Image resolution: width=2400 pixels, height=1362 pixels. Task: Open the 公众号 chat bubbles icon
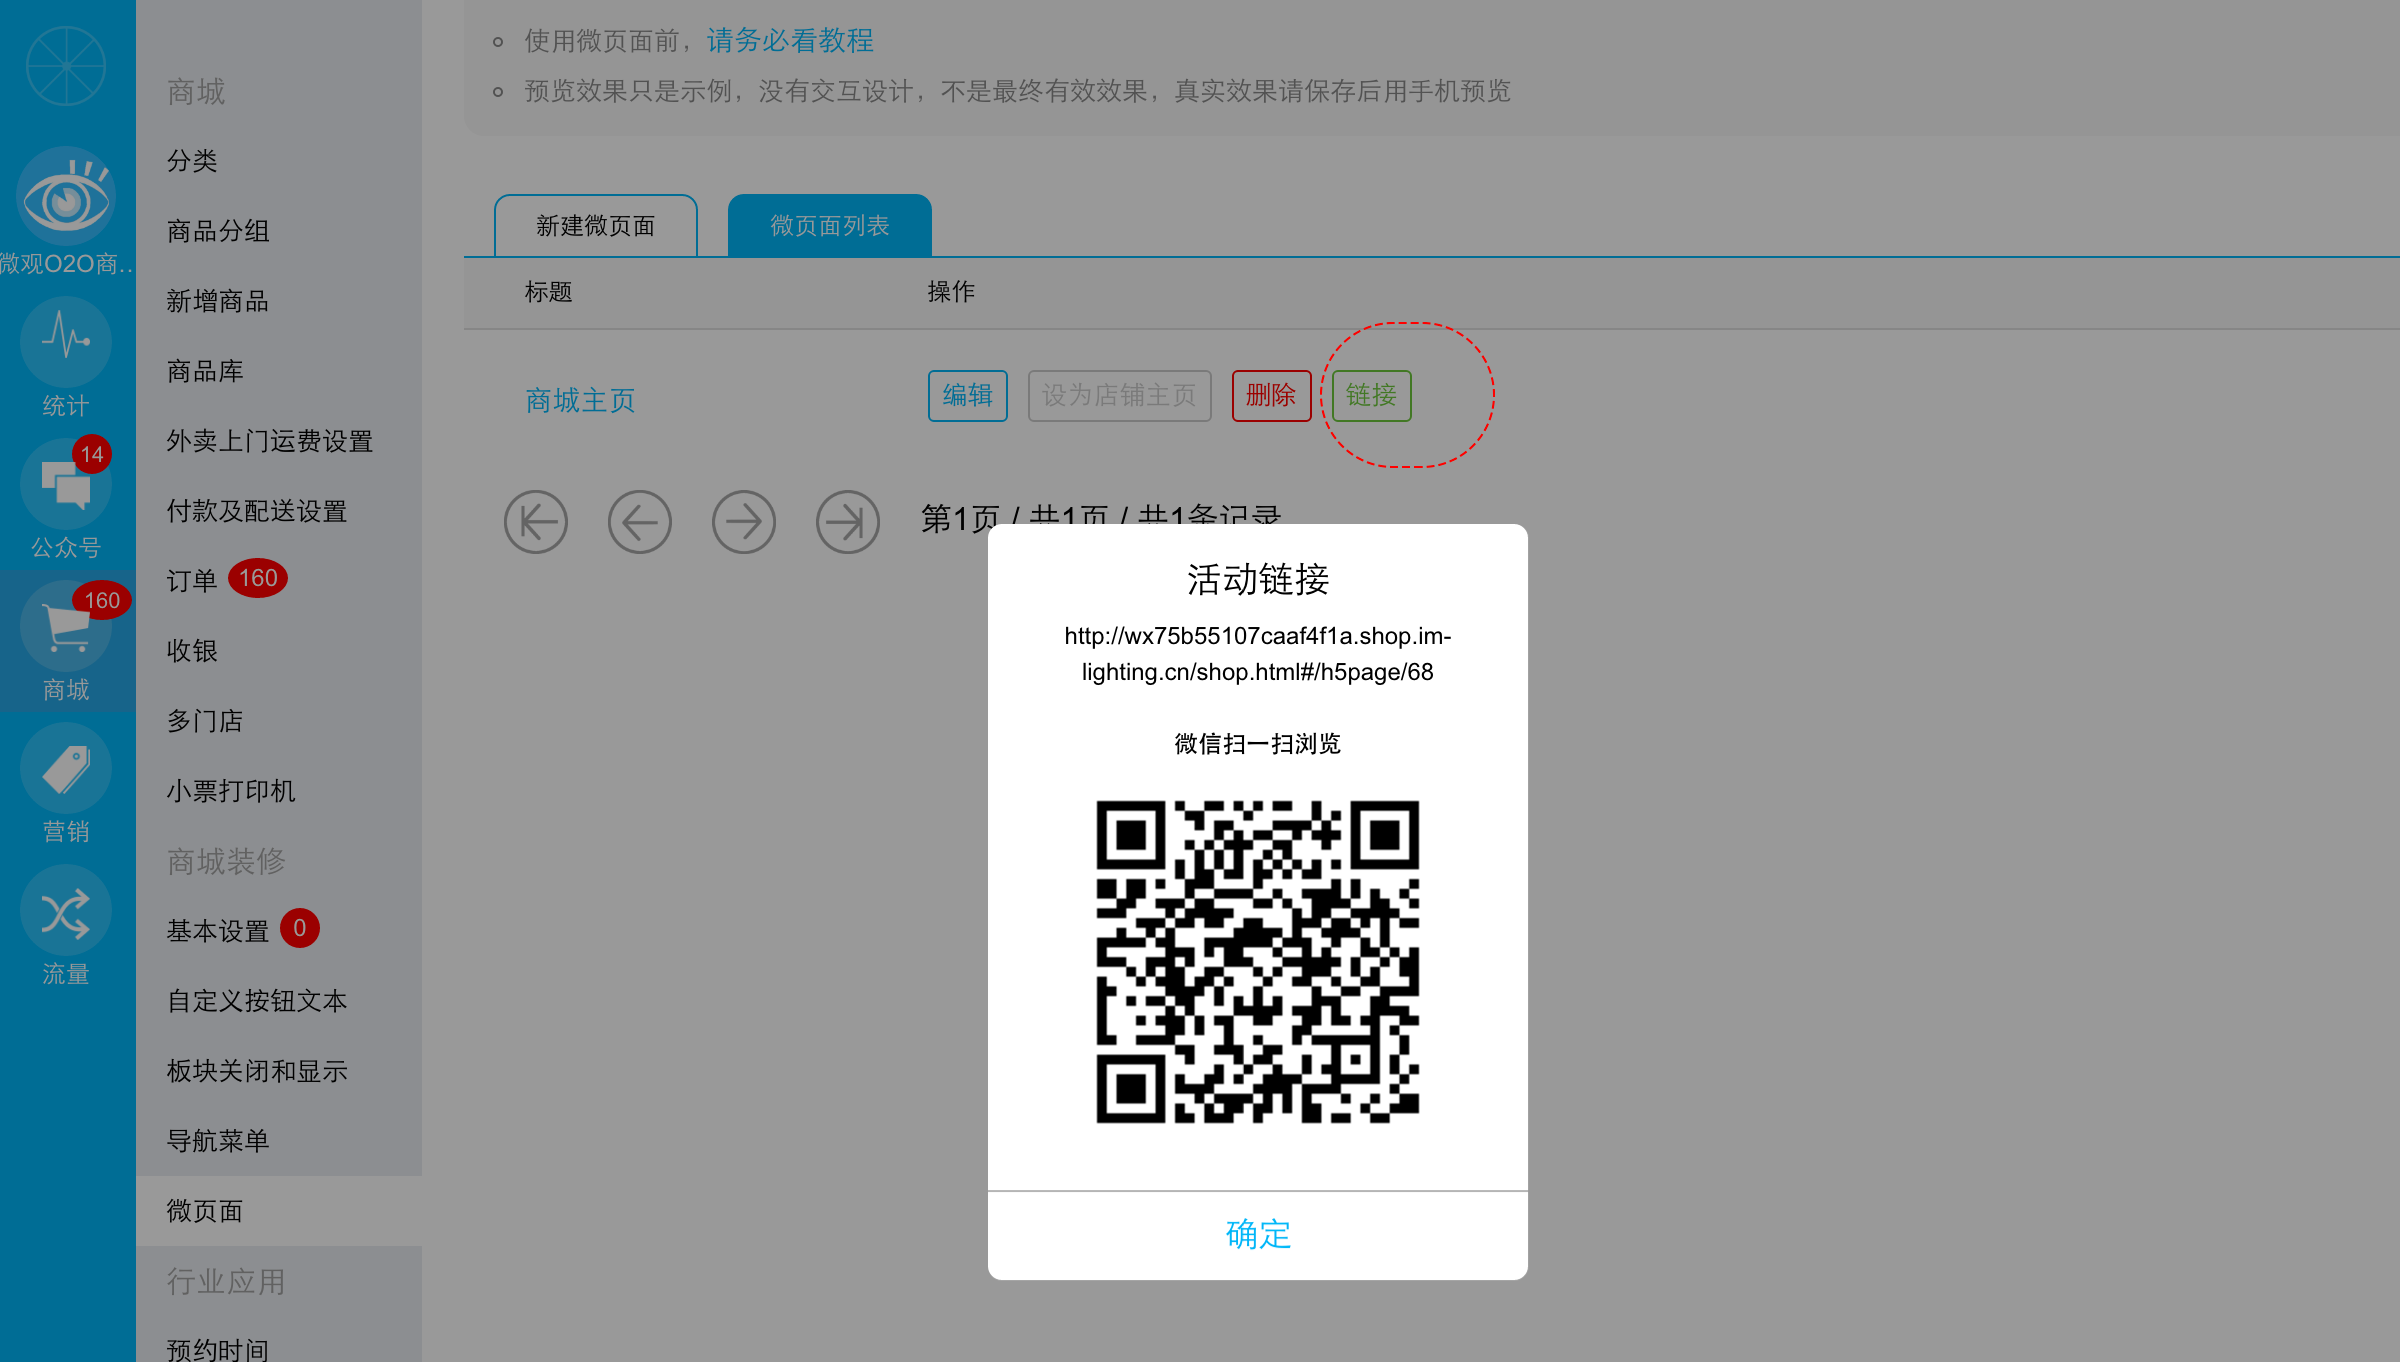click(x=66, y=483)
